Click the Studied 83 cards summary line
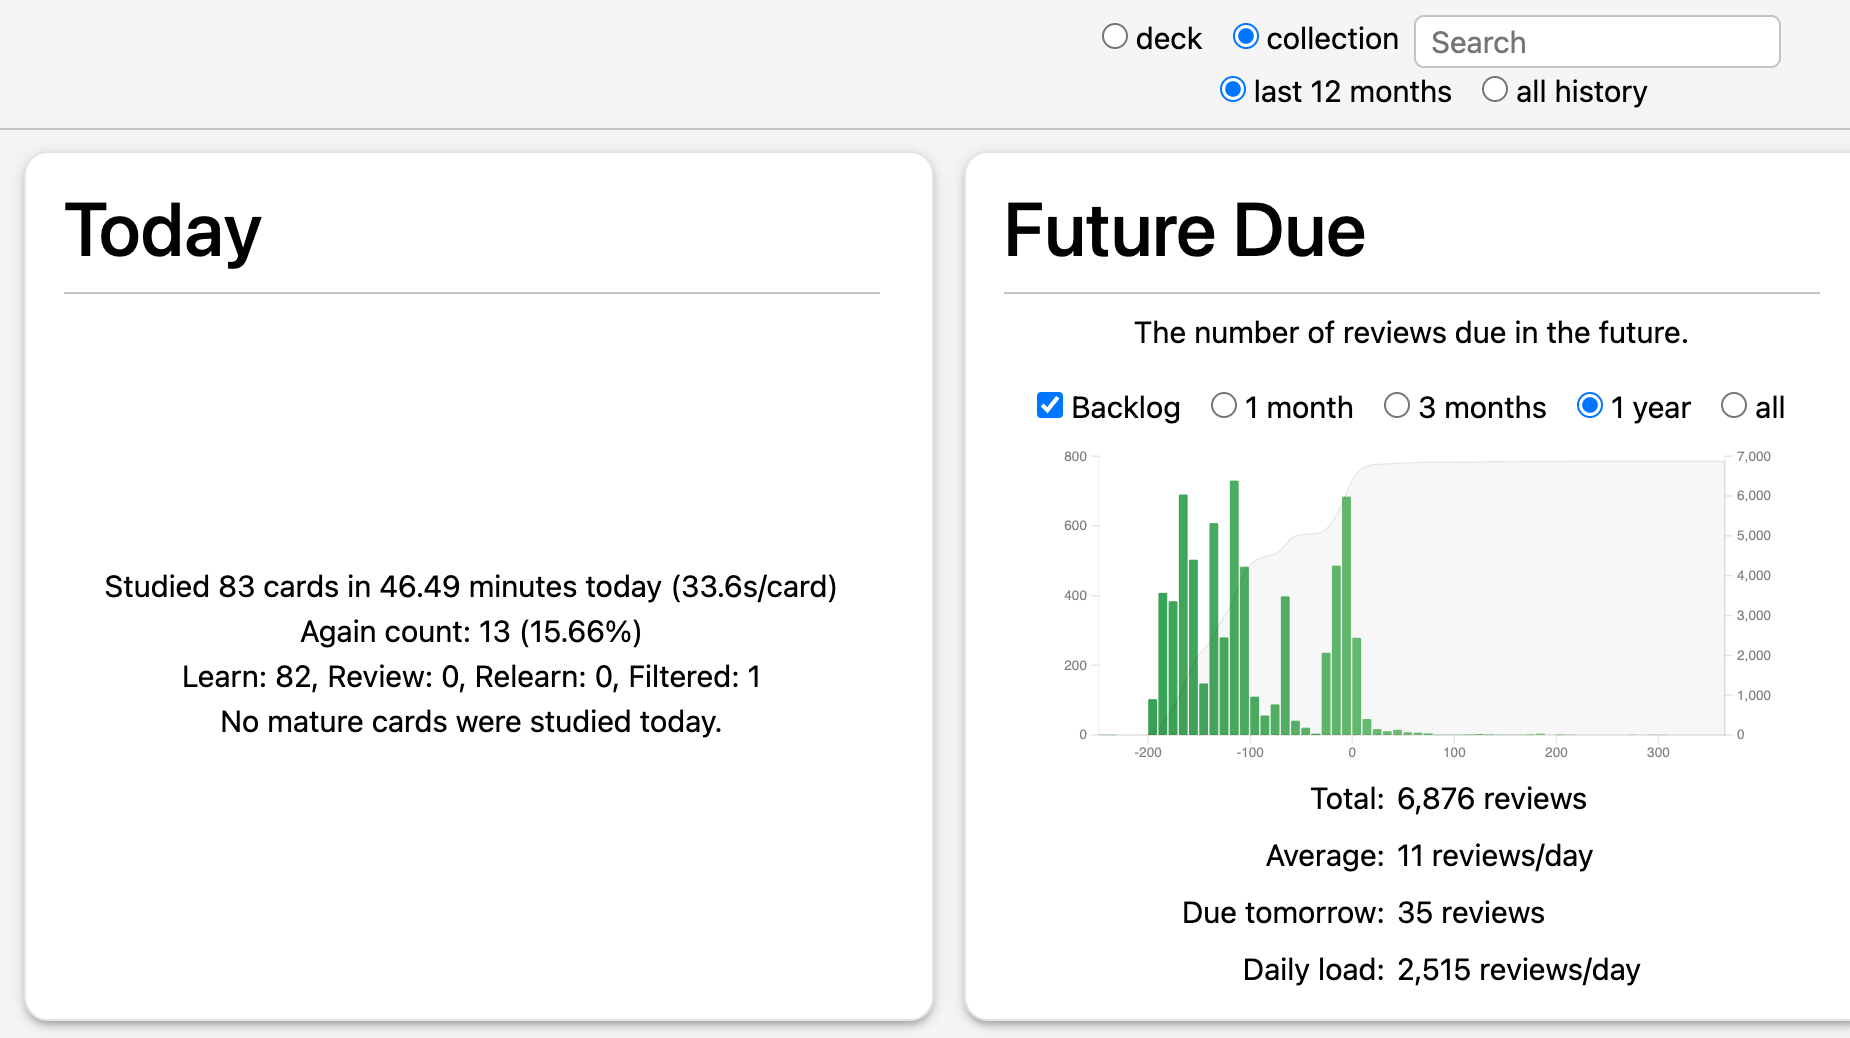 [x=471, y=587]
